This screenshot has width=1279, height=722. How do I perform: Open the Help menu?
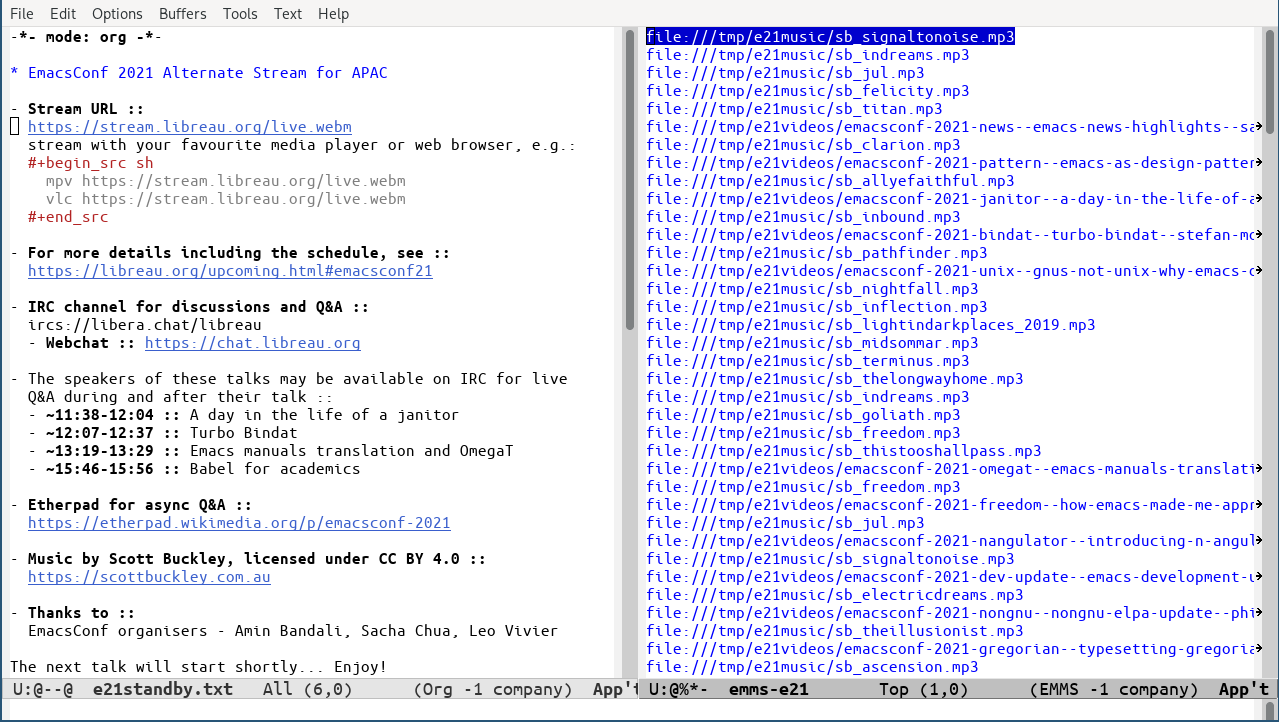coord(333,14)
